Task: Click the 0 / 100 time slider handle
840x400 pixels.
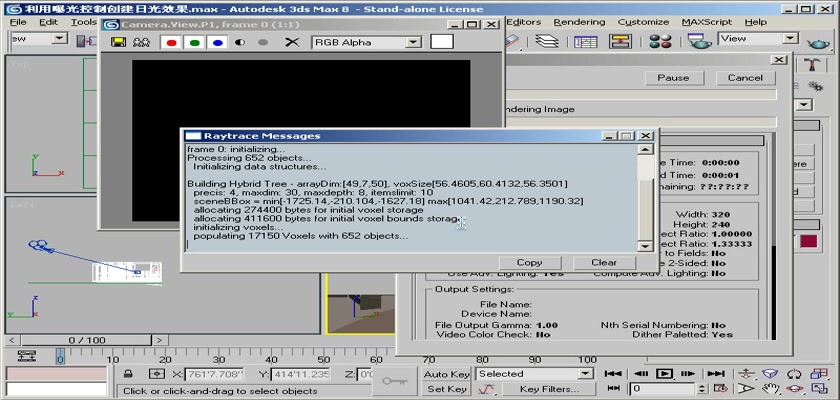Action: pyautogui.click(x=87, y=340)
